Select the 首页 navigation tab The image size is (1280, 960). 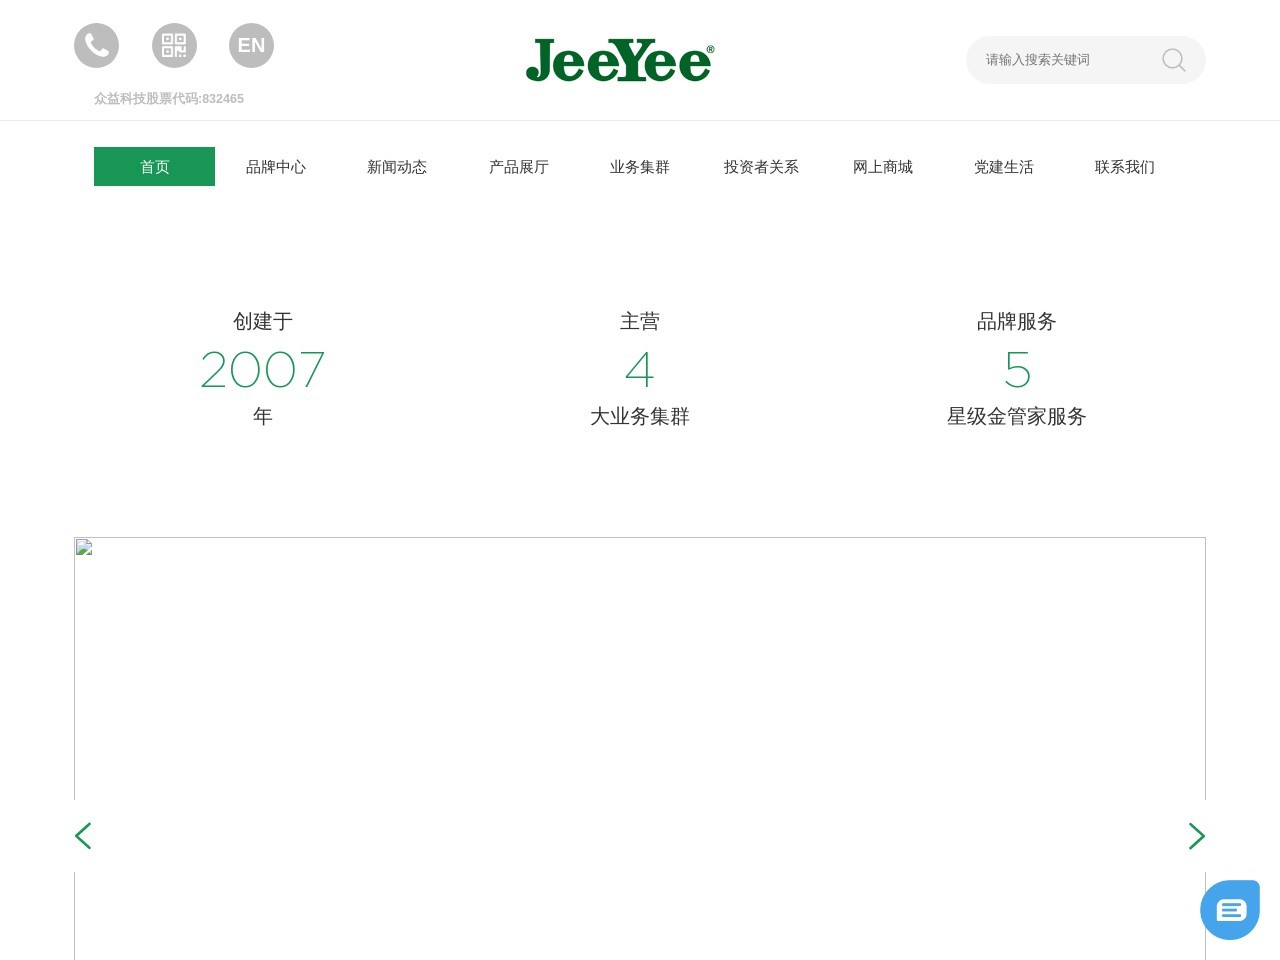pyautogui.click(x=154, y=167)
